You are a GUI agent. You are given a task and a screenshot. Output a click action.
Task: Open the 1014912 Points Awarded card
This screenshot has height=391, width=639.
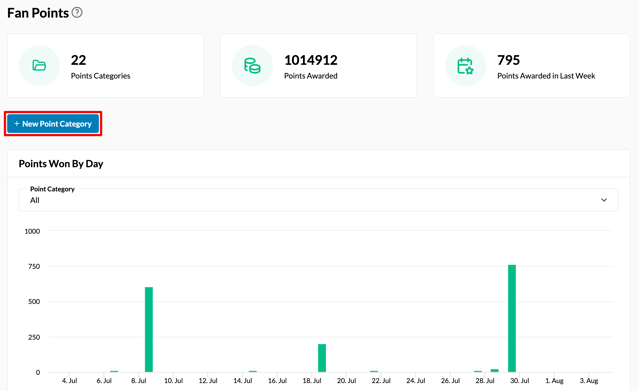(319, 66)
